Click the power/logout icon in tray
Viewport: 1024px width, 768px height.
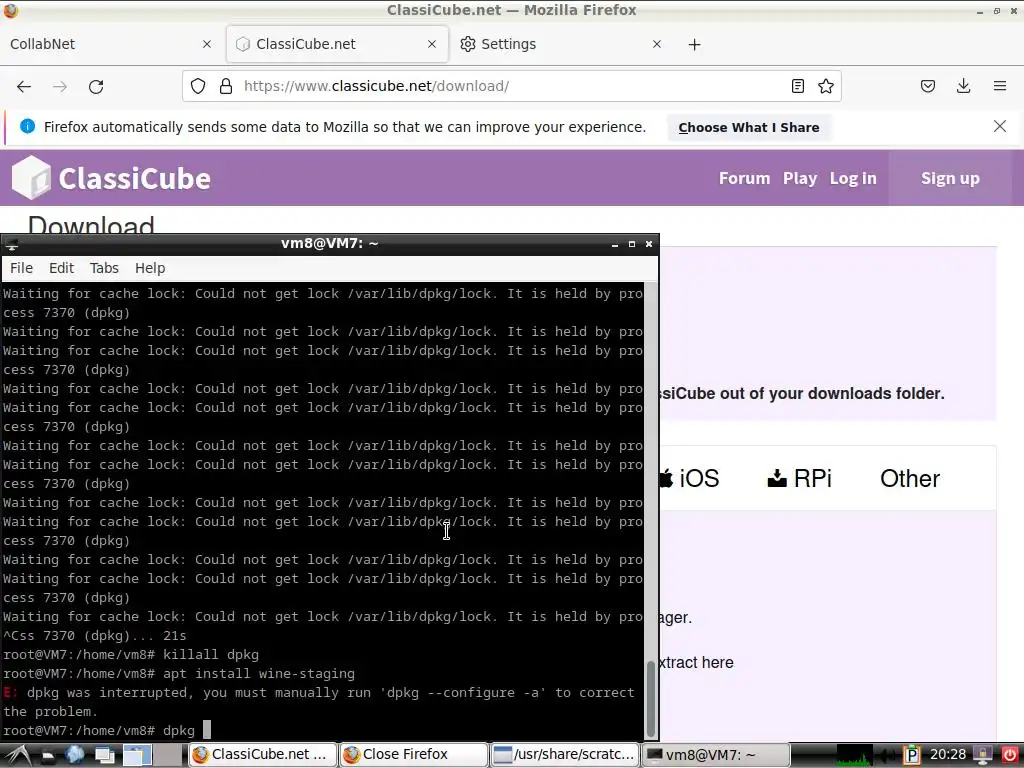[x=1010, y=755]
